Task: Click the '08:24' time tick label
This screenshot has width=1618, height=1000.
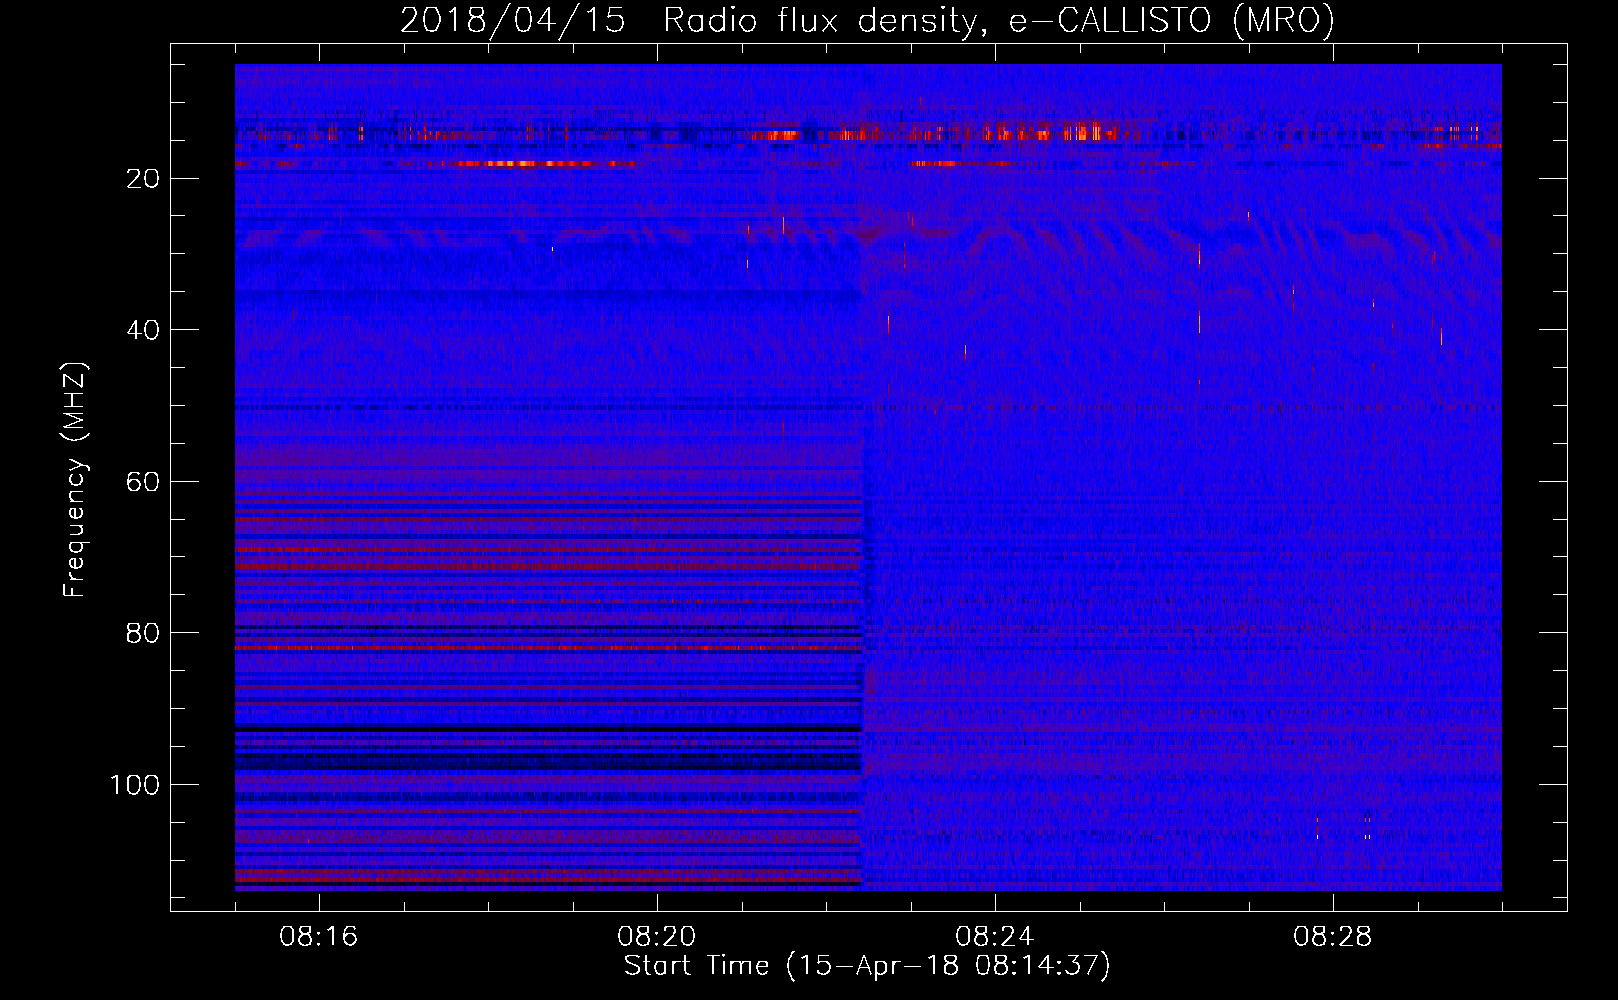Action: (x=995, y=937)
